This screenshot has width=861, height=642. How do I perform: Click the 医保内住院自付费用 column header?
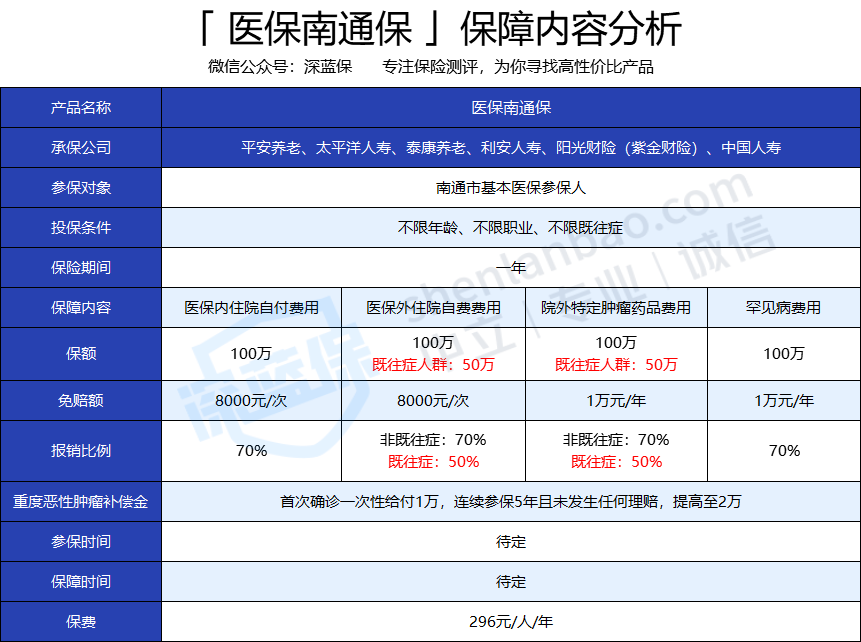(251, 307)
